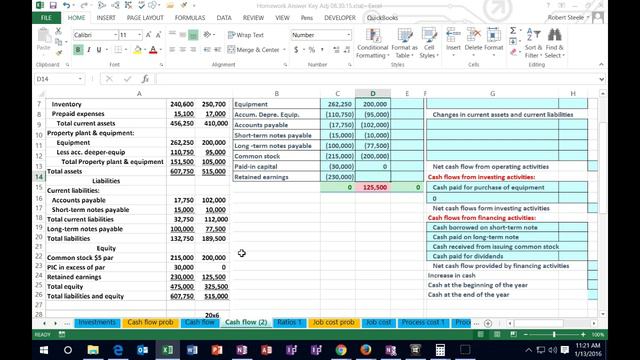Click Cell Styles button
Screen dimensions: 640x360
(x=429, y=43)
